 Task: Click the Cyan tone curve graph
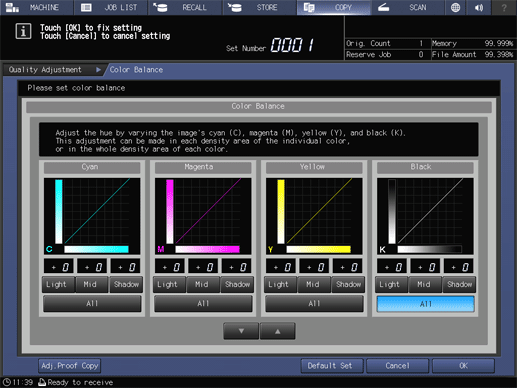92,216
